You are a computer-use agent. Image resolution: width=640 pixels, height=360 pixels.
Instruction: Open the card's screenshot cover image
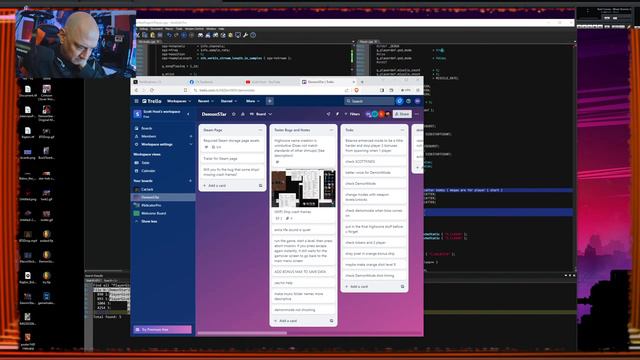pyautogui.click(x=303, y=189)
